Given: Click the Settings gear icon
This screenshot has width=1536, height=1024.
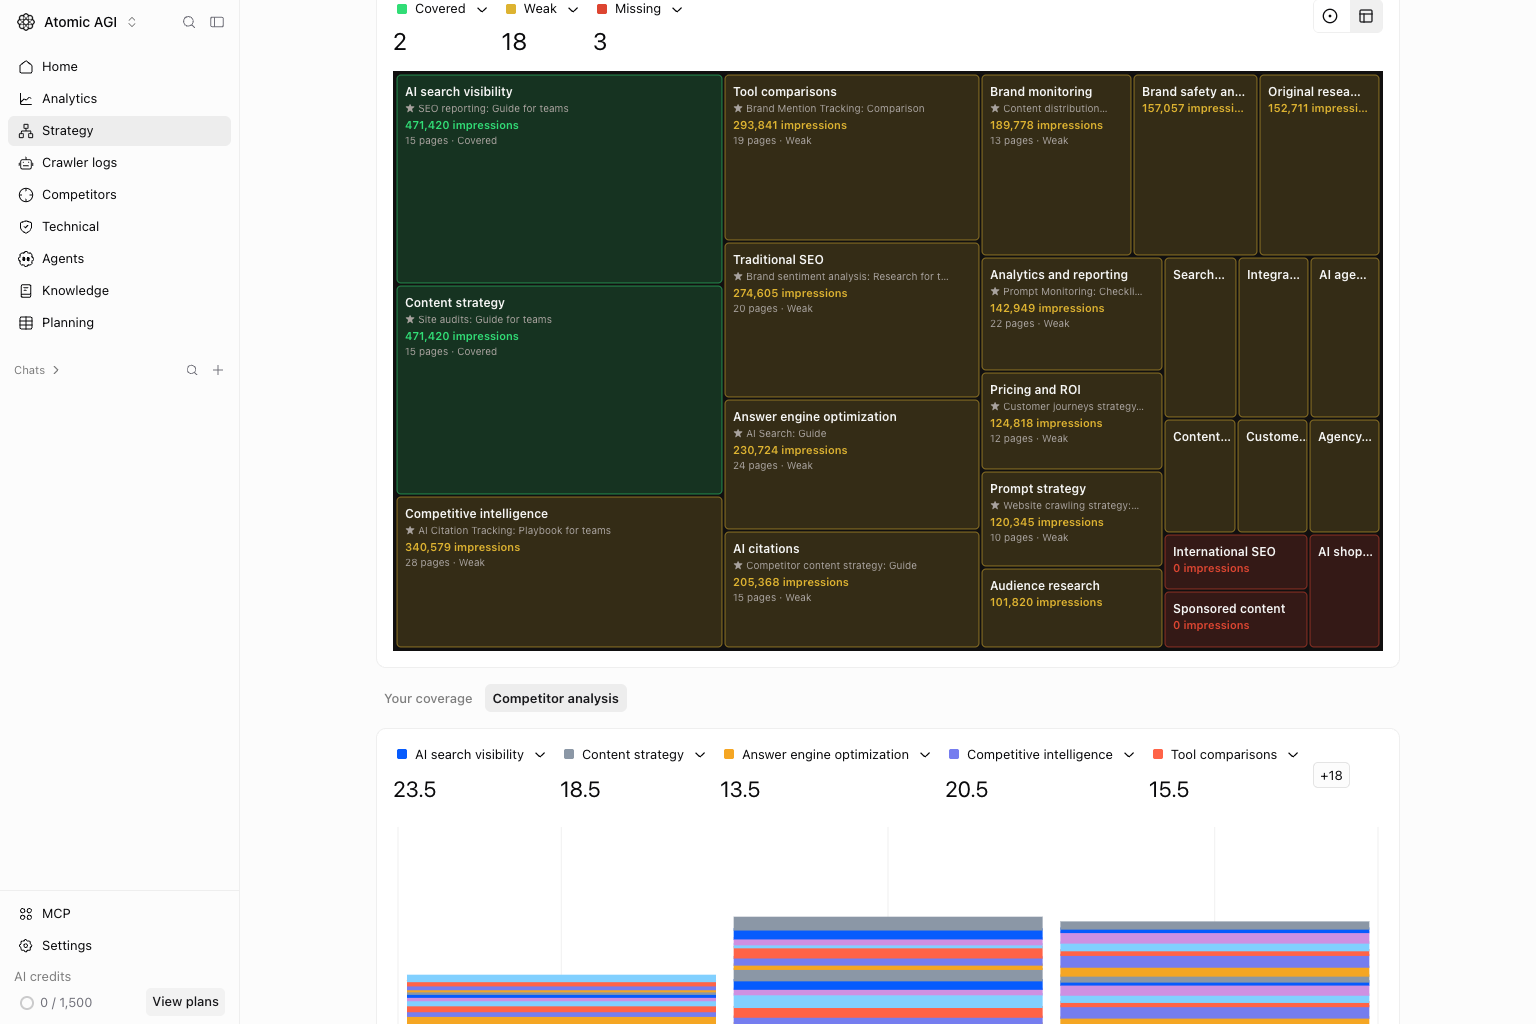Looking at the screenshot, I should [x=26, y=946].
